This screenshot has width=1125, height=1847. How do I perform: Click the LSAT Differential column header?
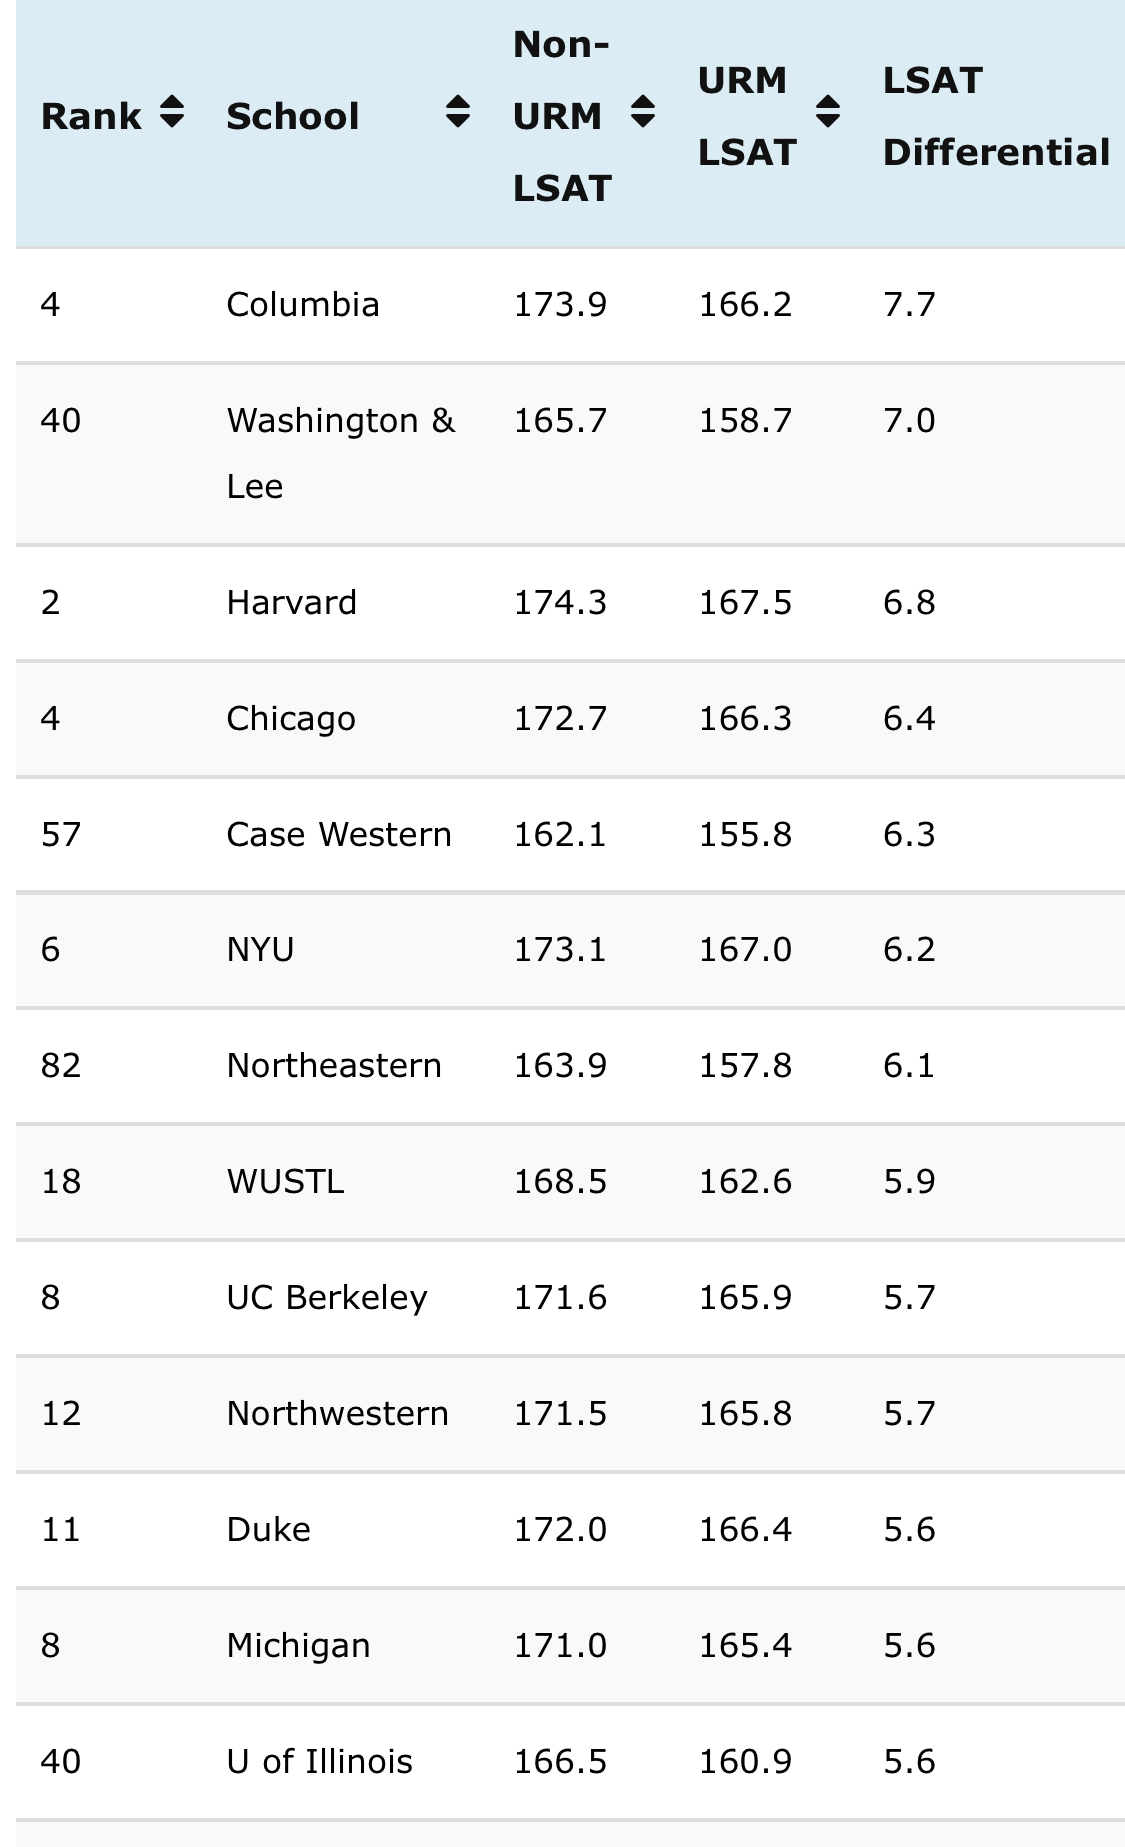coord(995,117)
